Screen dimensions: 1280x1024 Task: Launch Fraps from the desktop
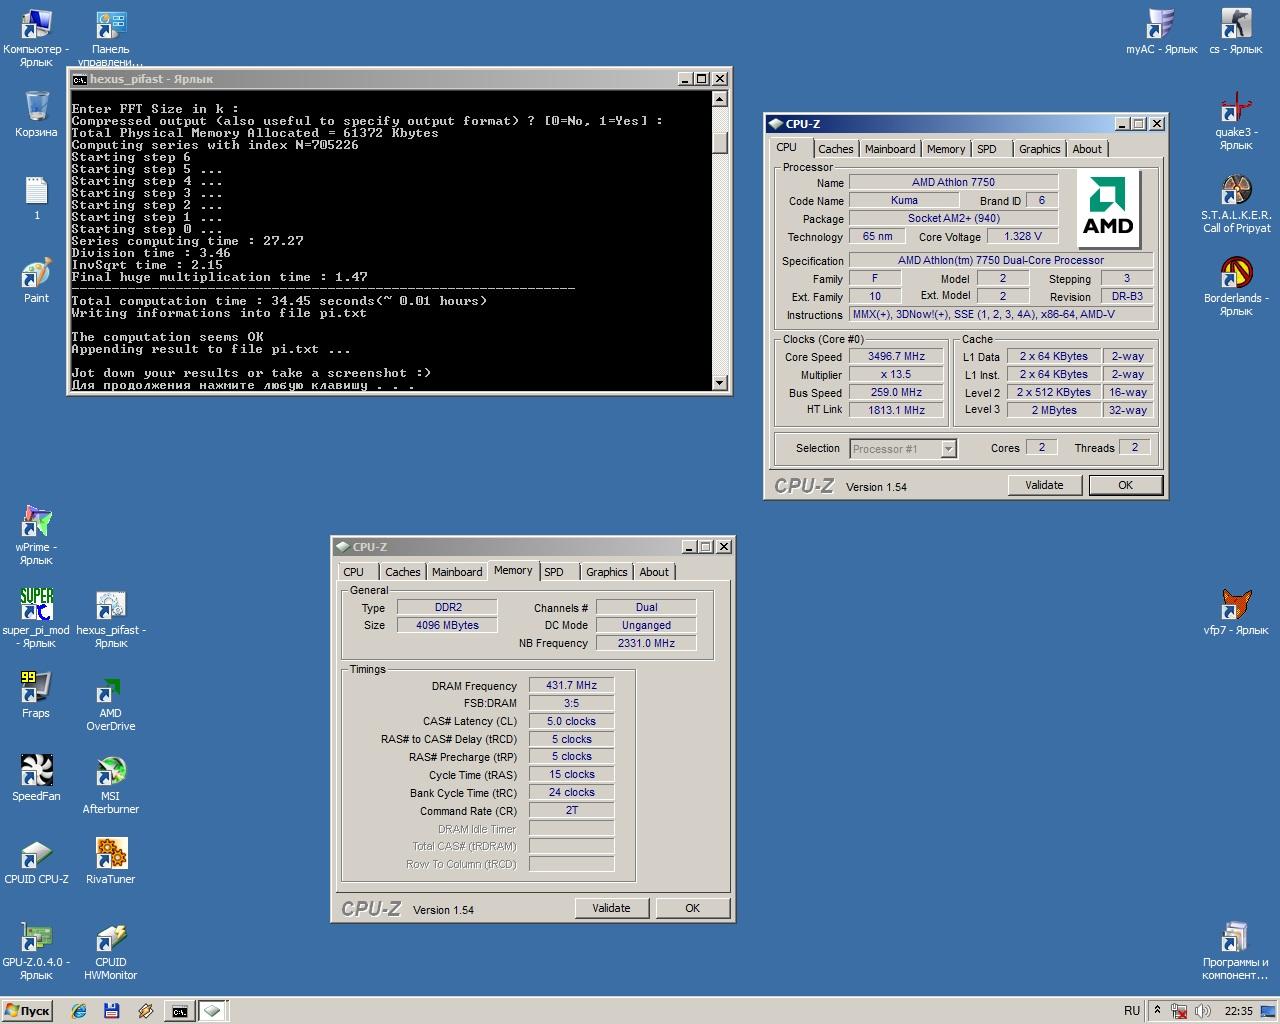(36, 695)
